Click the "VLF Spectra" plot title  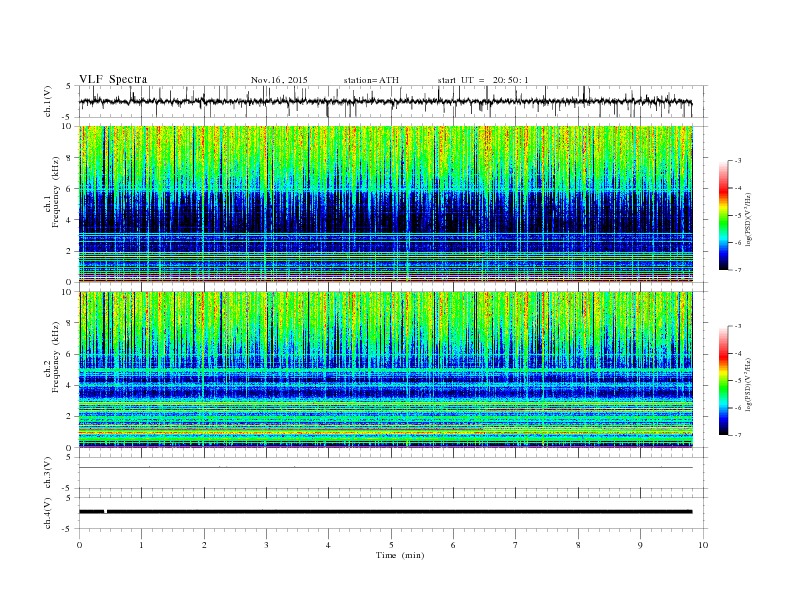[113, 79]
